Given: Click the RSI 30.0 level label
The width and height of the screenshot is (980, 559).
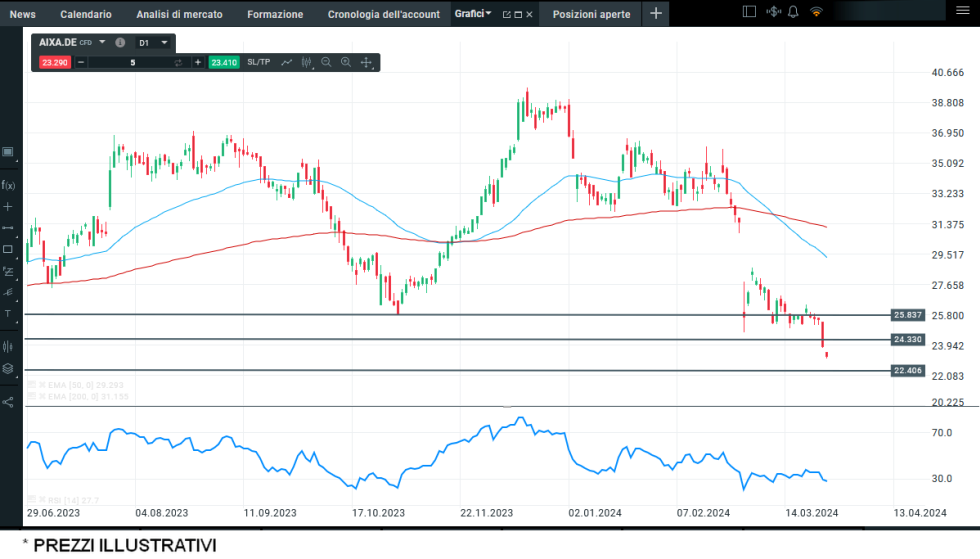Looking at the screenshot, I should (942, 478).
